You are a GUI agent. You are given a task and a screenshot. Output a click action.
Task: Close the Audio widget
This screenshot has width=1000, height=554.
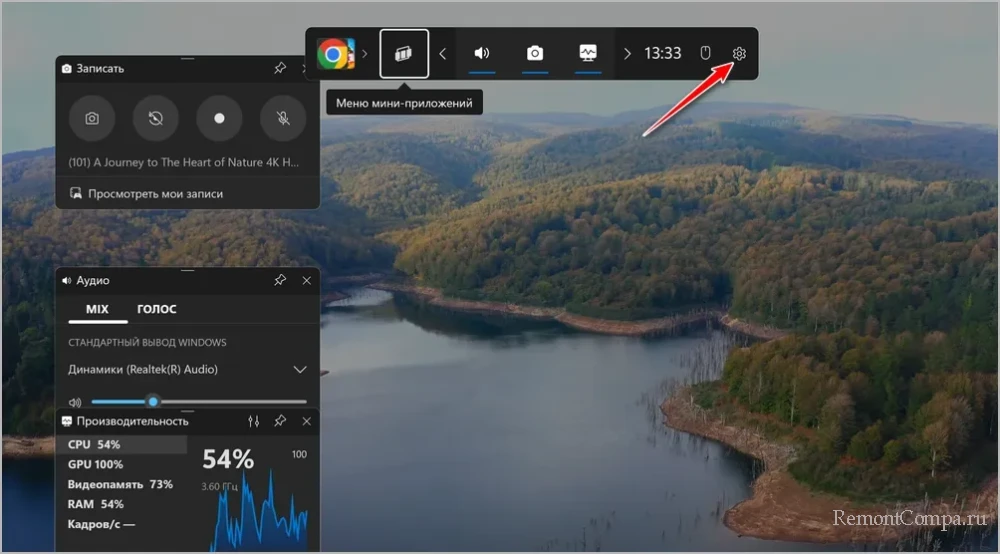[x=307, y=281]
